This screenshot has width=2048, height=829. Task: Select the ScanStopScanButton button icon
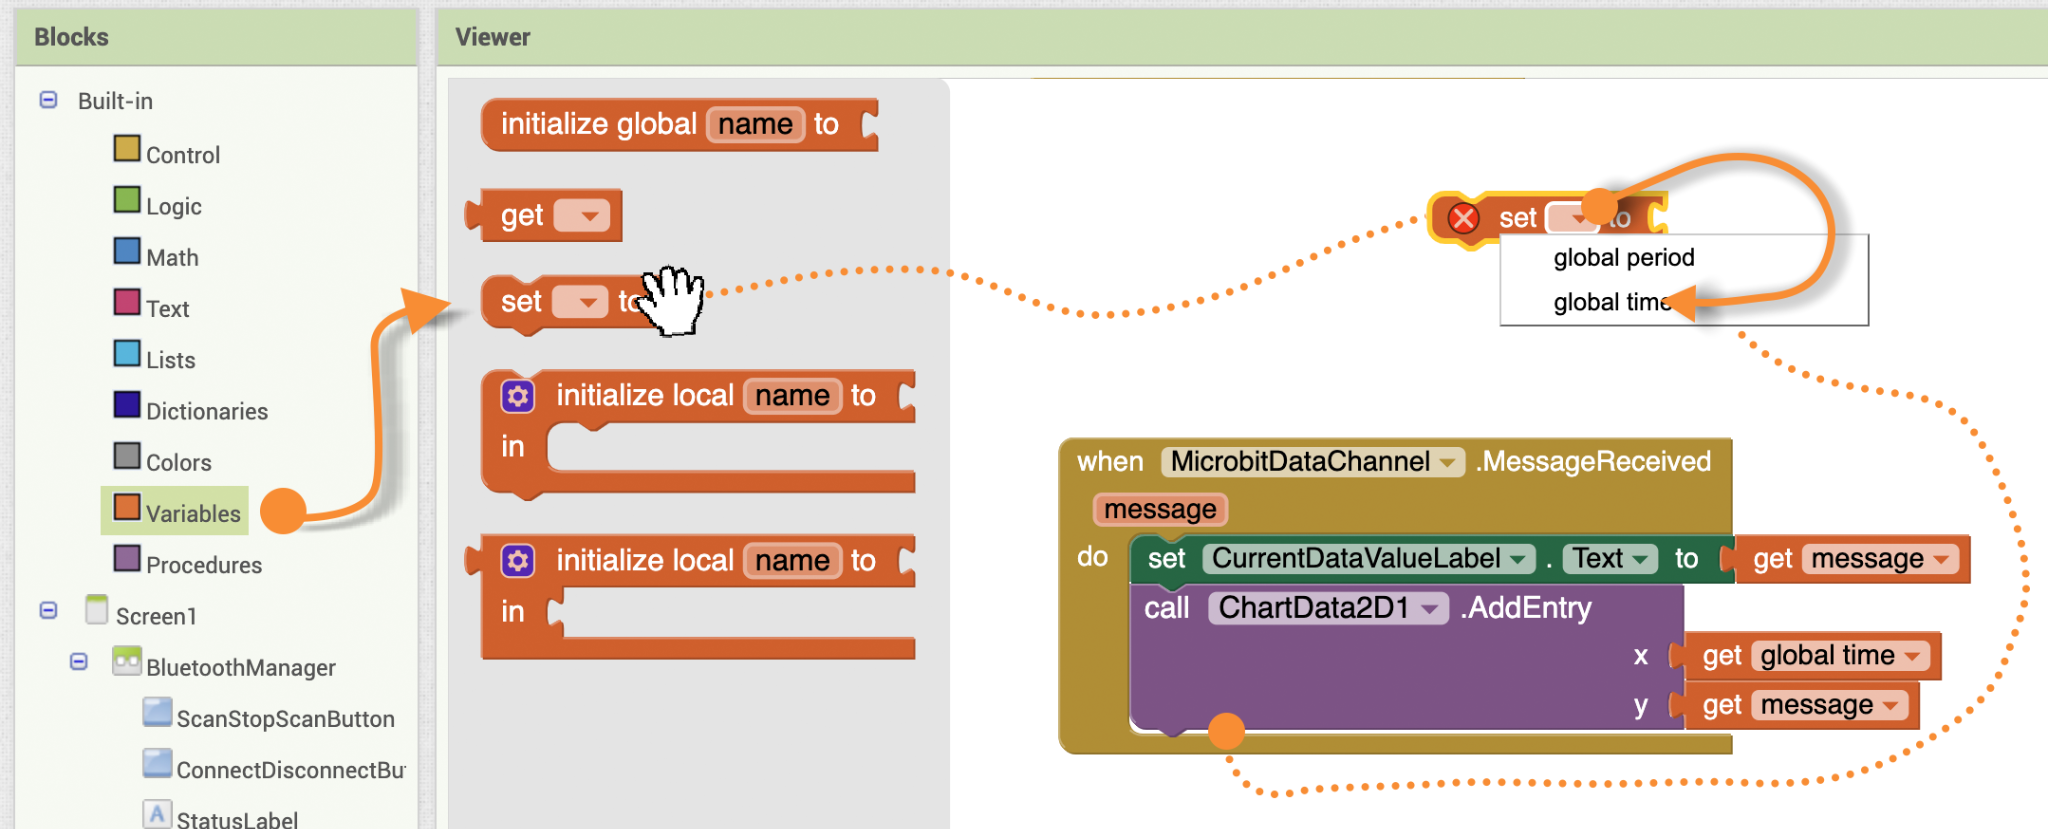[x=157, y=712]
